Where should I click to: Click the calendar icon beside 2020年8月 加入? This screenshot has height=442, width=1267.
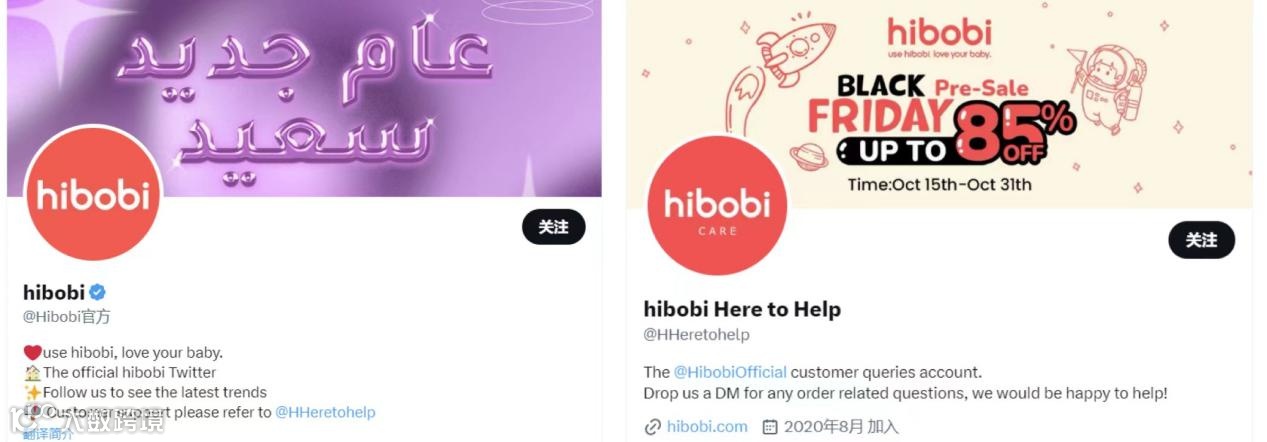770,427
